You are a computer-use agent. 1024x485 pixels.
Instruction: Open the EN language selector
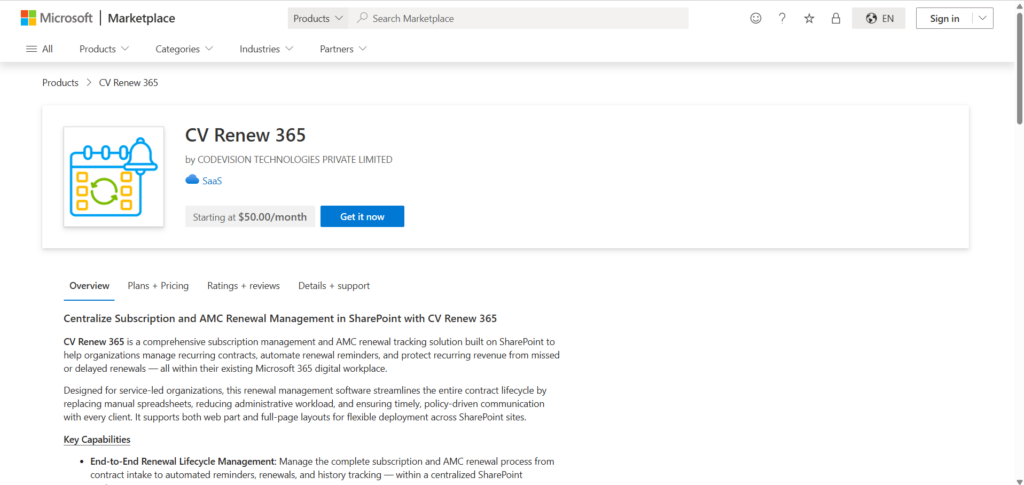[x=878, y=18]
